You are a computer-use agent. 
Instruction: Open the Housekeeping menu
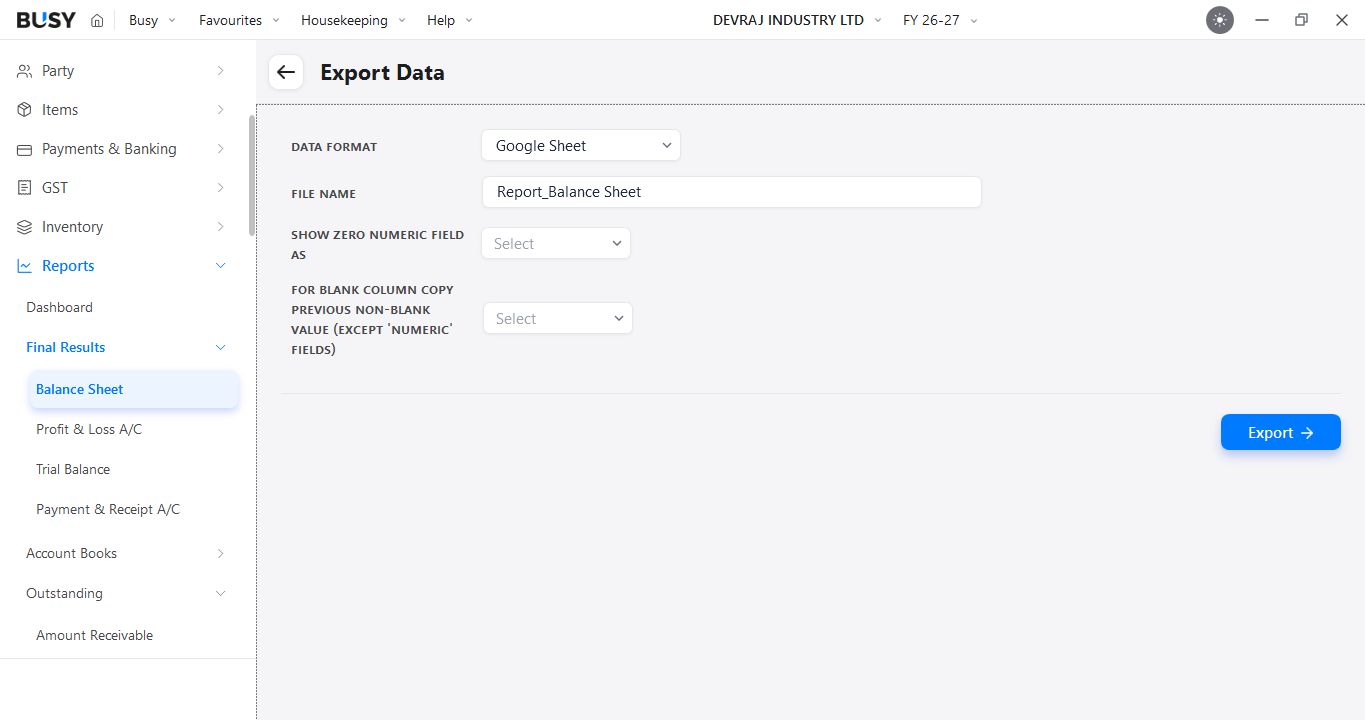pos(353,20)
